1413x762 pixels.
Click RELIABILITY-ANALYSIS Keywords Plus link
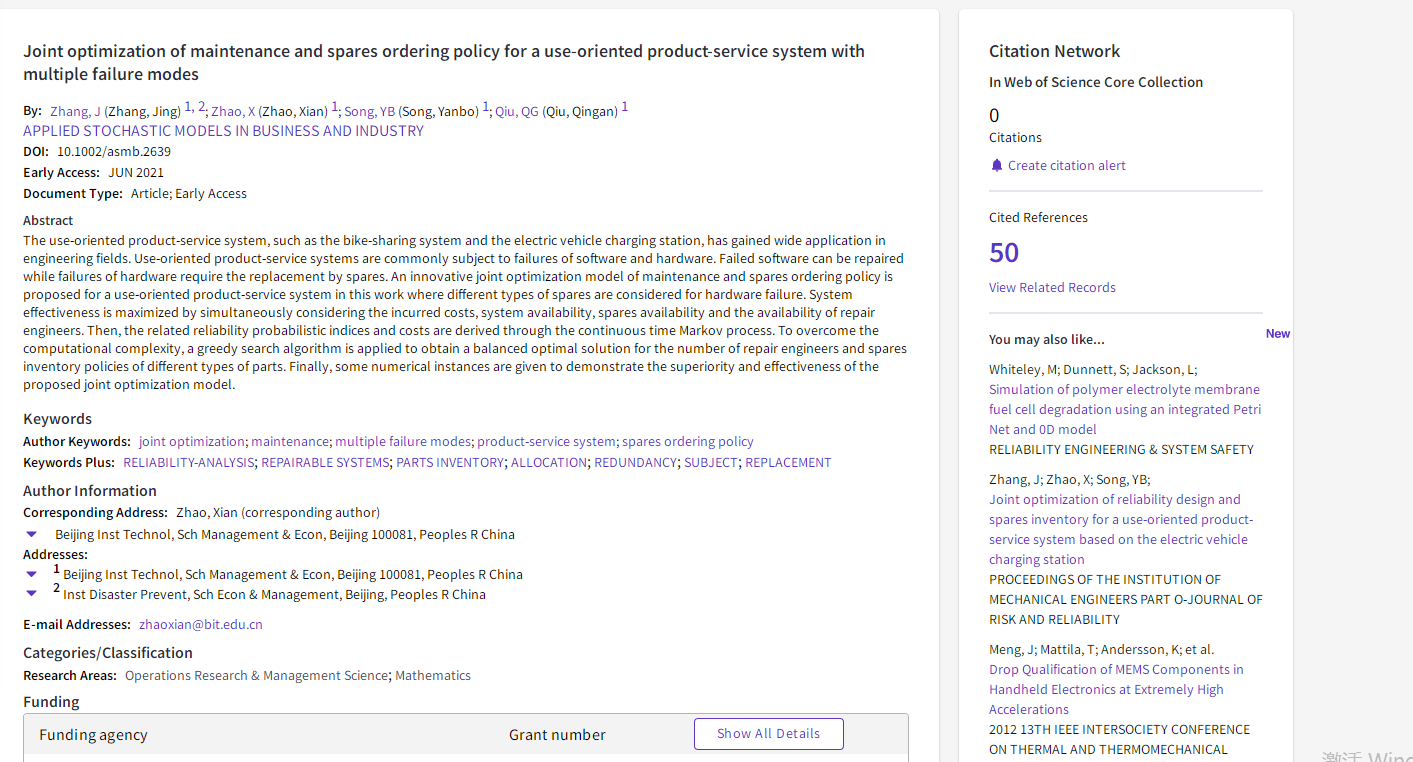coord(189,463)
